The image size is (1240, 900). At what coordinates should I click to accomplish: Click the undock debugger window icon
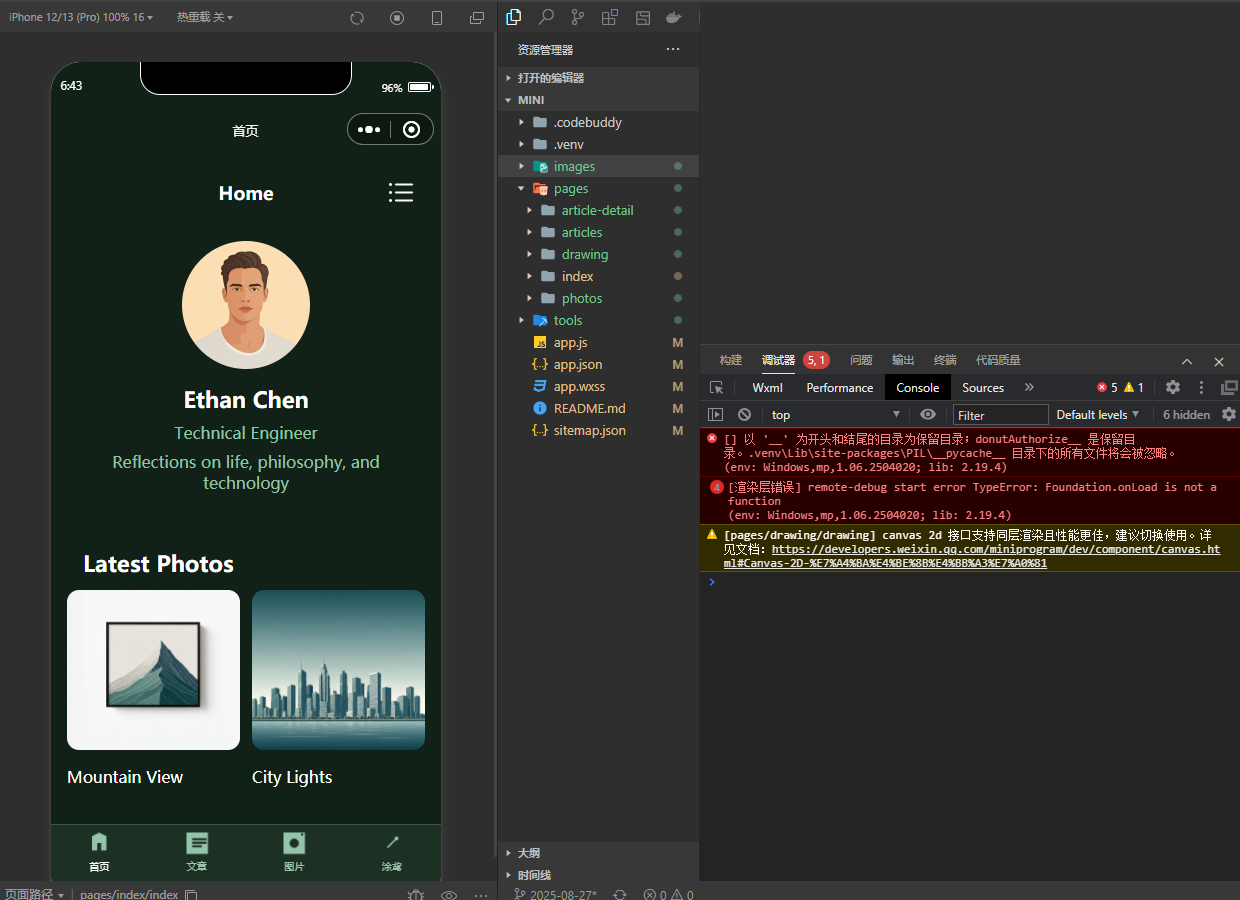(1229, 387)
